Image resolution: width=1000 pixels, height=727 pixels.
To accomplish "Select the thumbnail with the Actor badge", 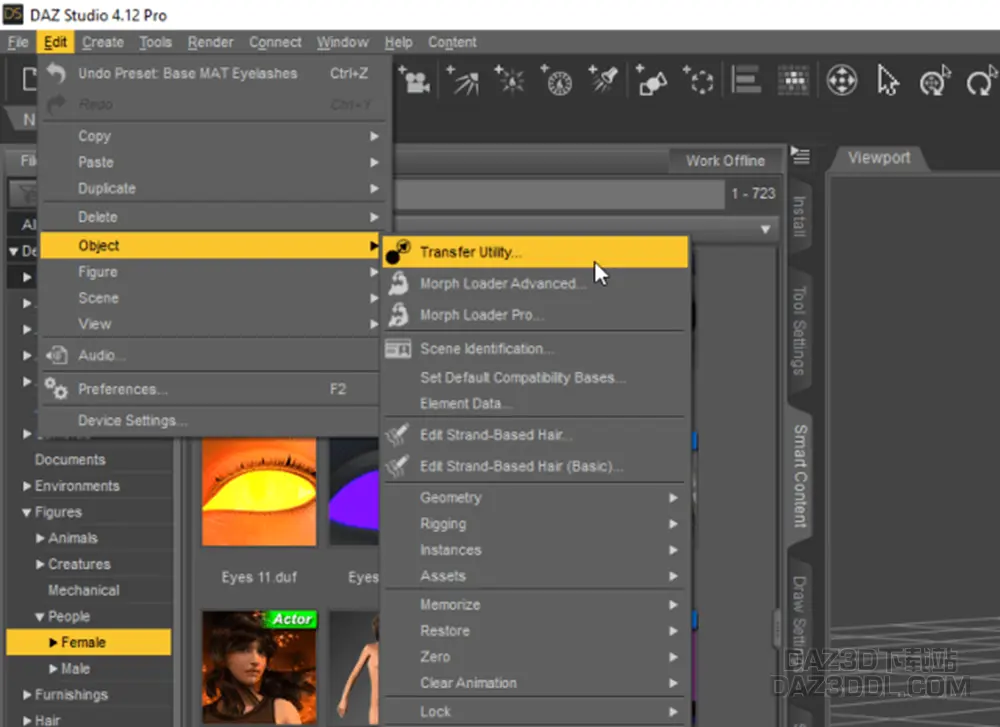I will point(259,666).
